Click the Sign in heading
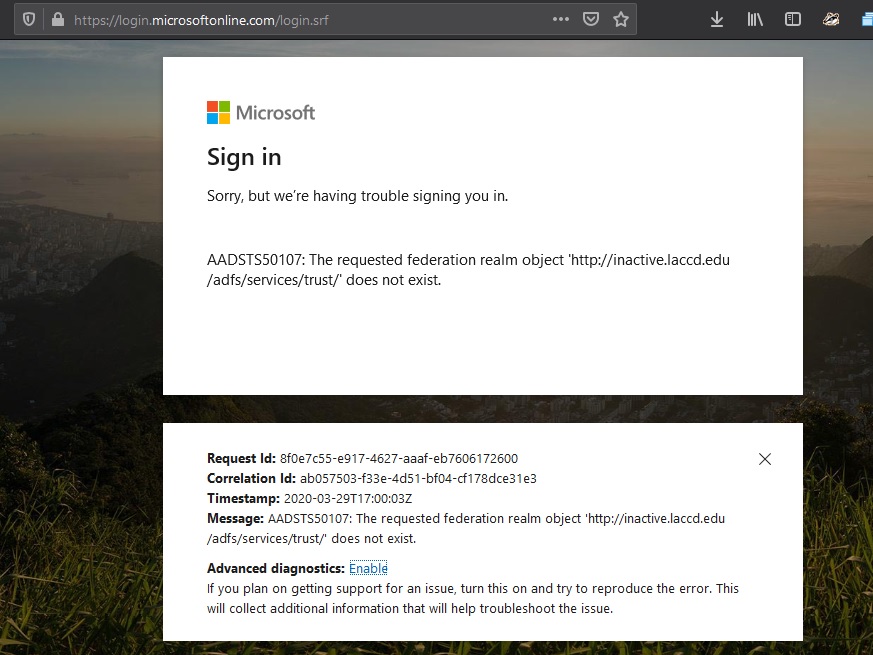The image size is (873, 655). [244, 157]
